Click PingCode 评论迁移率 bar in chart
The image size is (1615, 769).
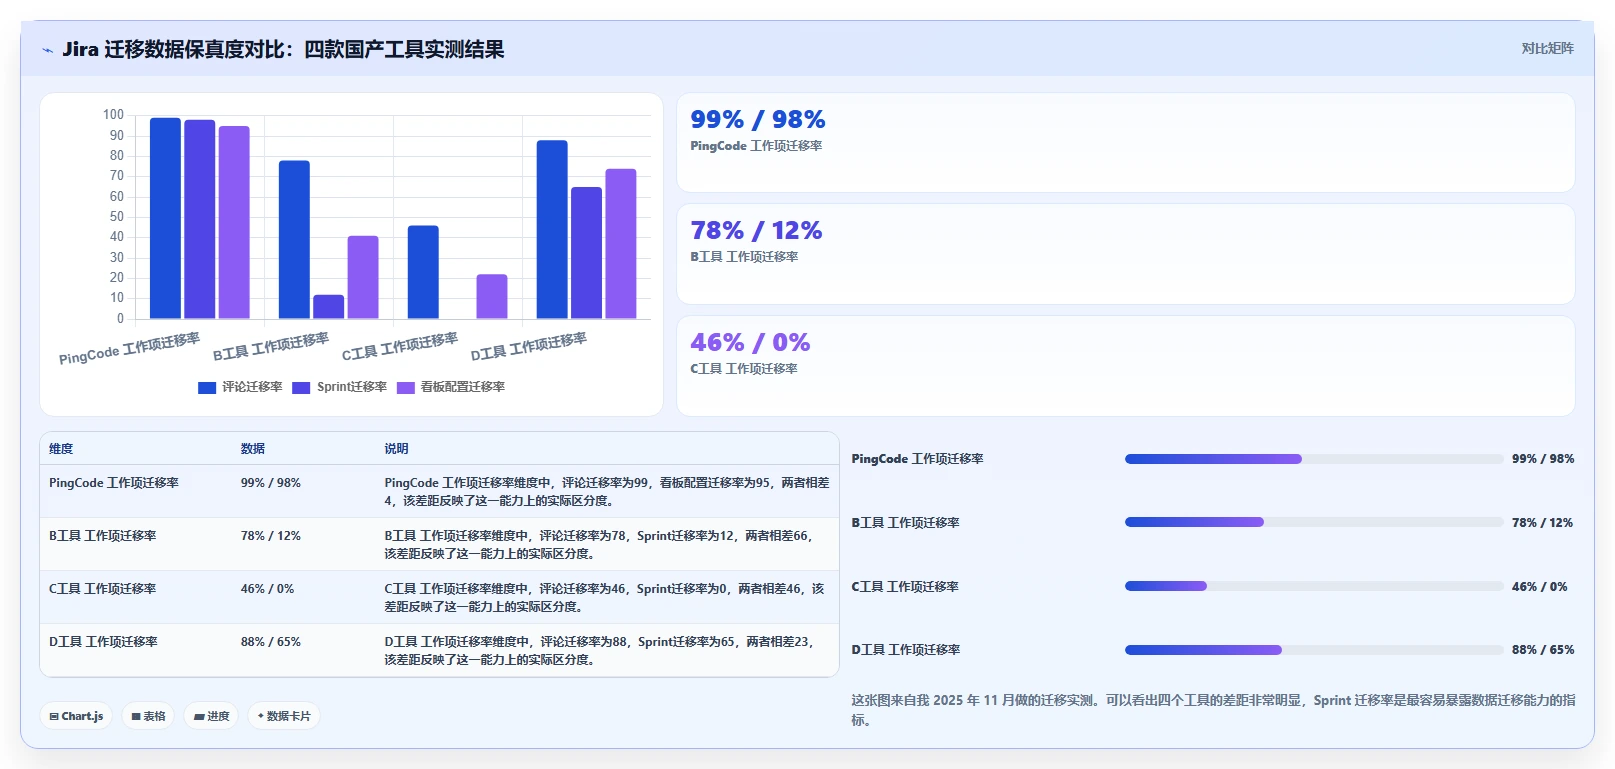(165, 219)
